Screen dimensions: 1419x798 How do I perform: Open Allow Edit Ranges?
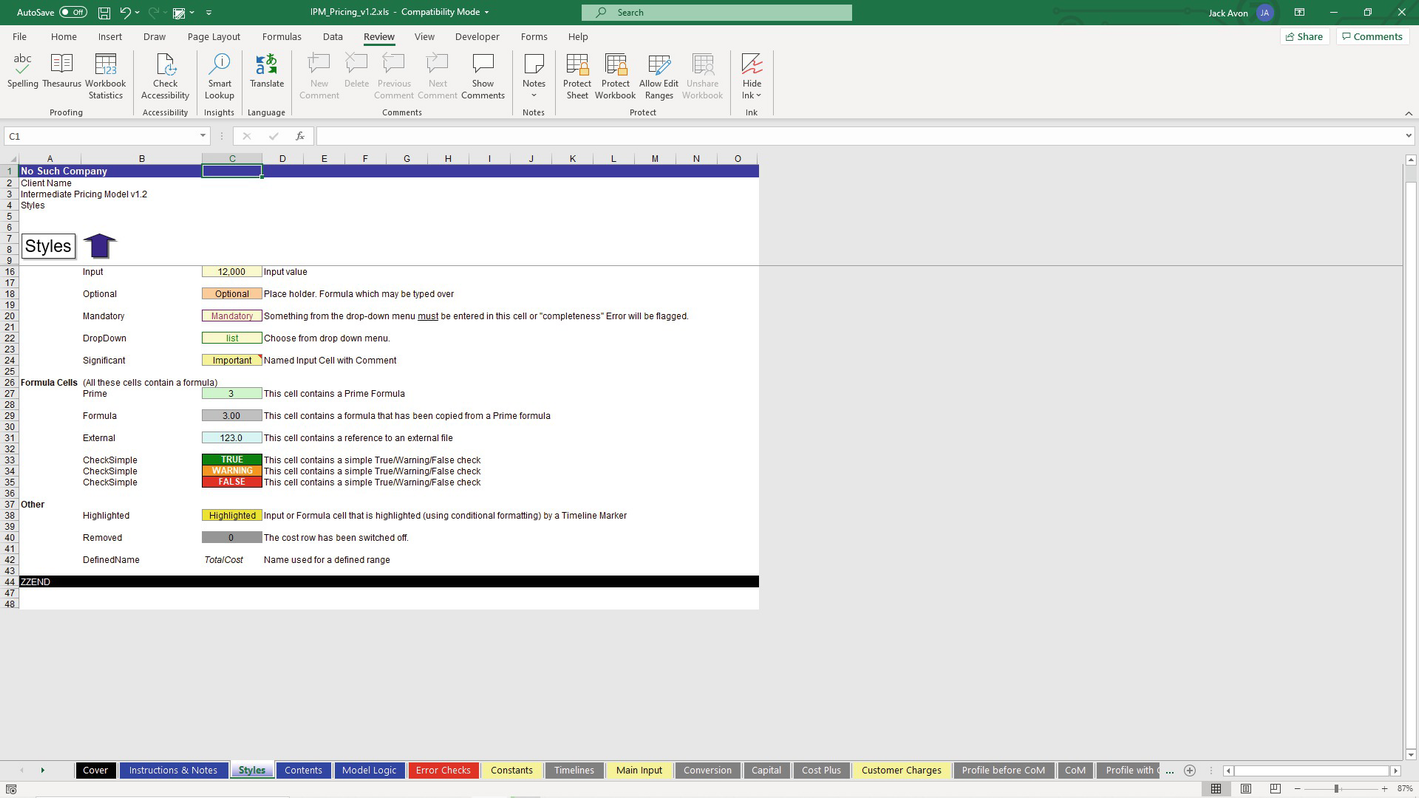pos(658,75)
